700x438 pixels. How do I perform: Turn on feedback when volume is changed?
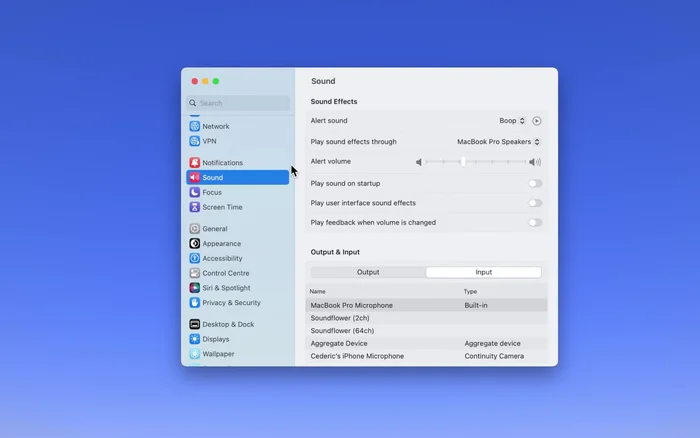[535, 222]
